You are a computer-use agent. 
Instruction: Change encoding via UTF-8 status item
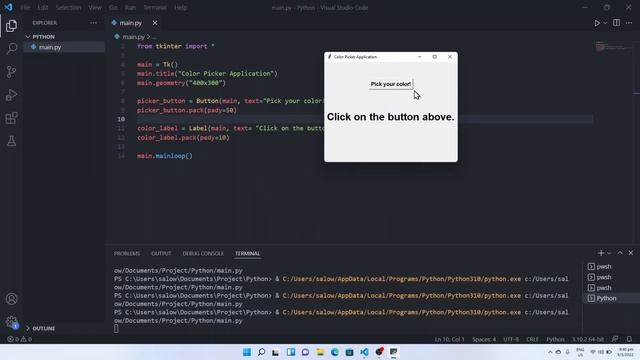(x=511, y=339)
